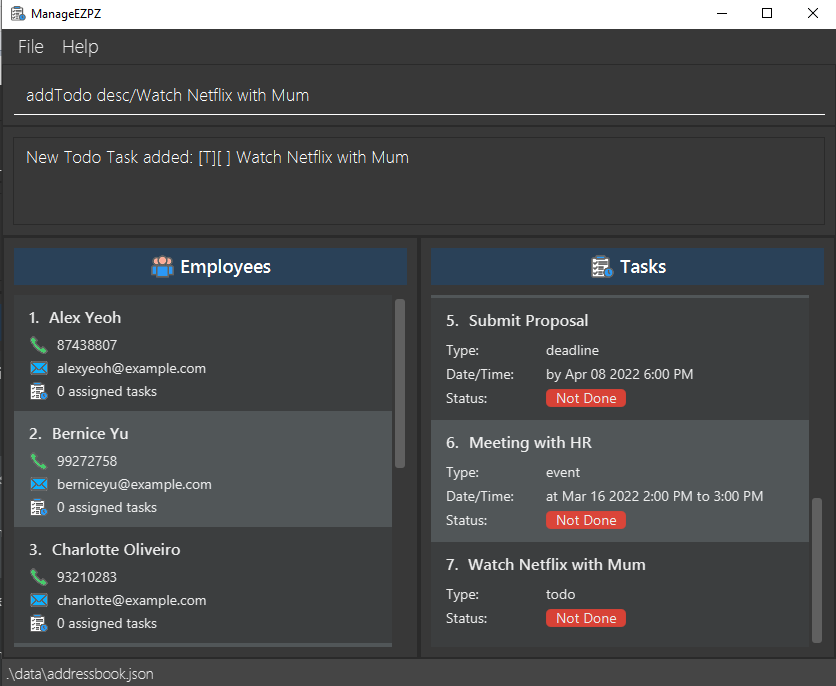This screenshot has width=836, height=686.
Task: Click the deadline type value
Action: 572,351
